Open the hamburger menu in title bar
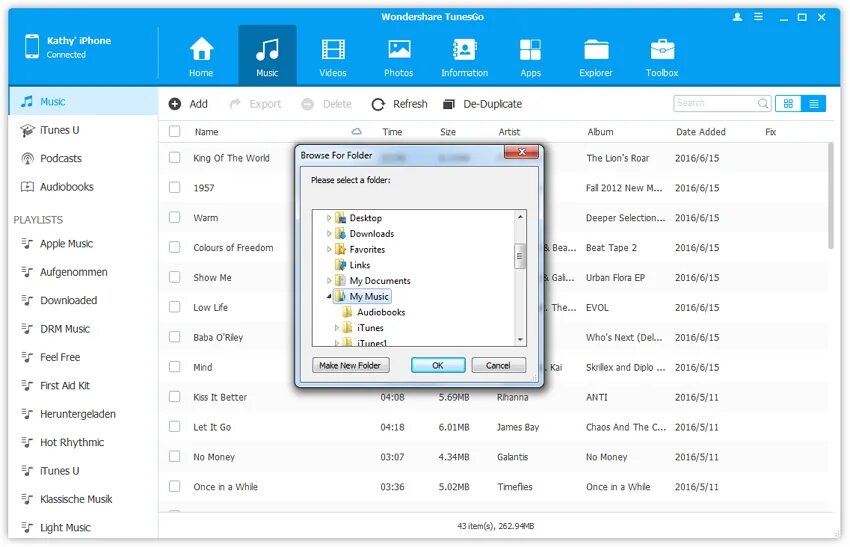 point(758,17)
